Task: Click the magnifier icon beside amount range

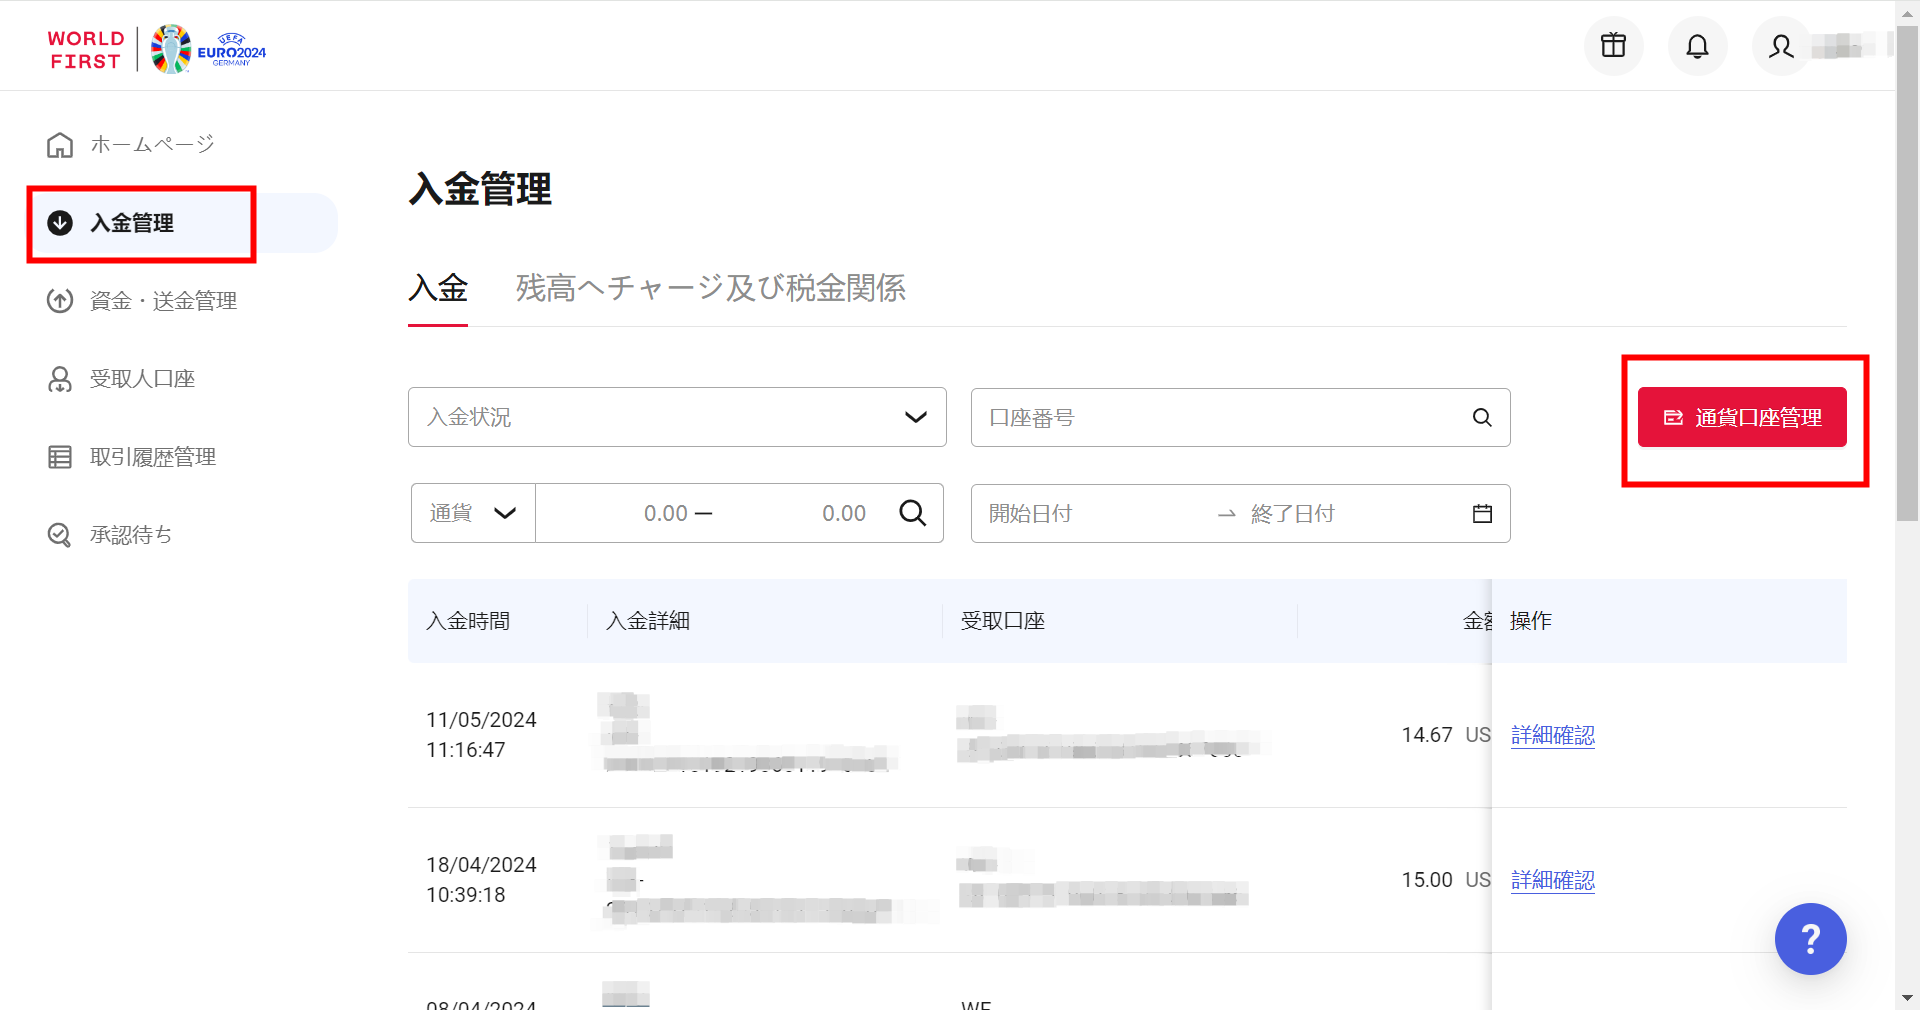Action: [912, 513]
